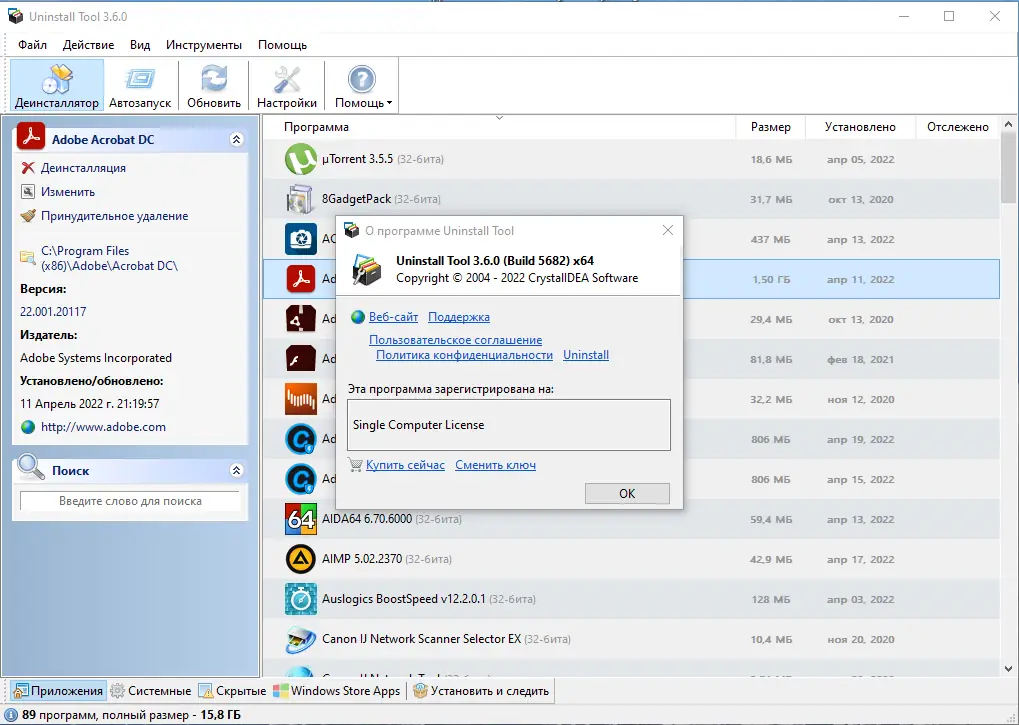This screenshot has height=725, width=1019.
Task: Collapse the Поиск search panel
Action: [x=236, y=470]
